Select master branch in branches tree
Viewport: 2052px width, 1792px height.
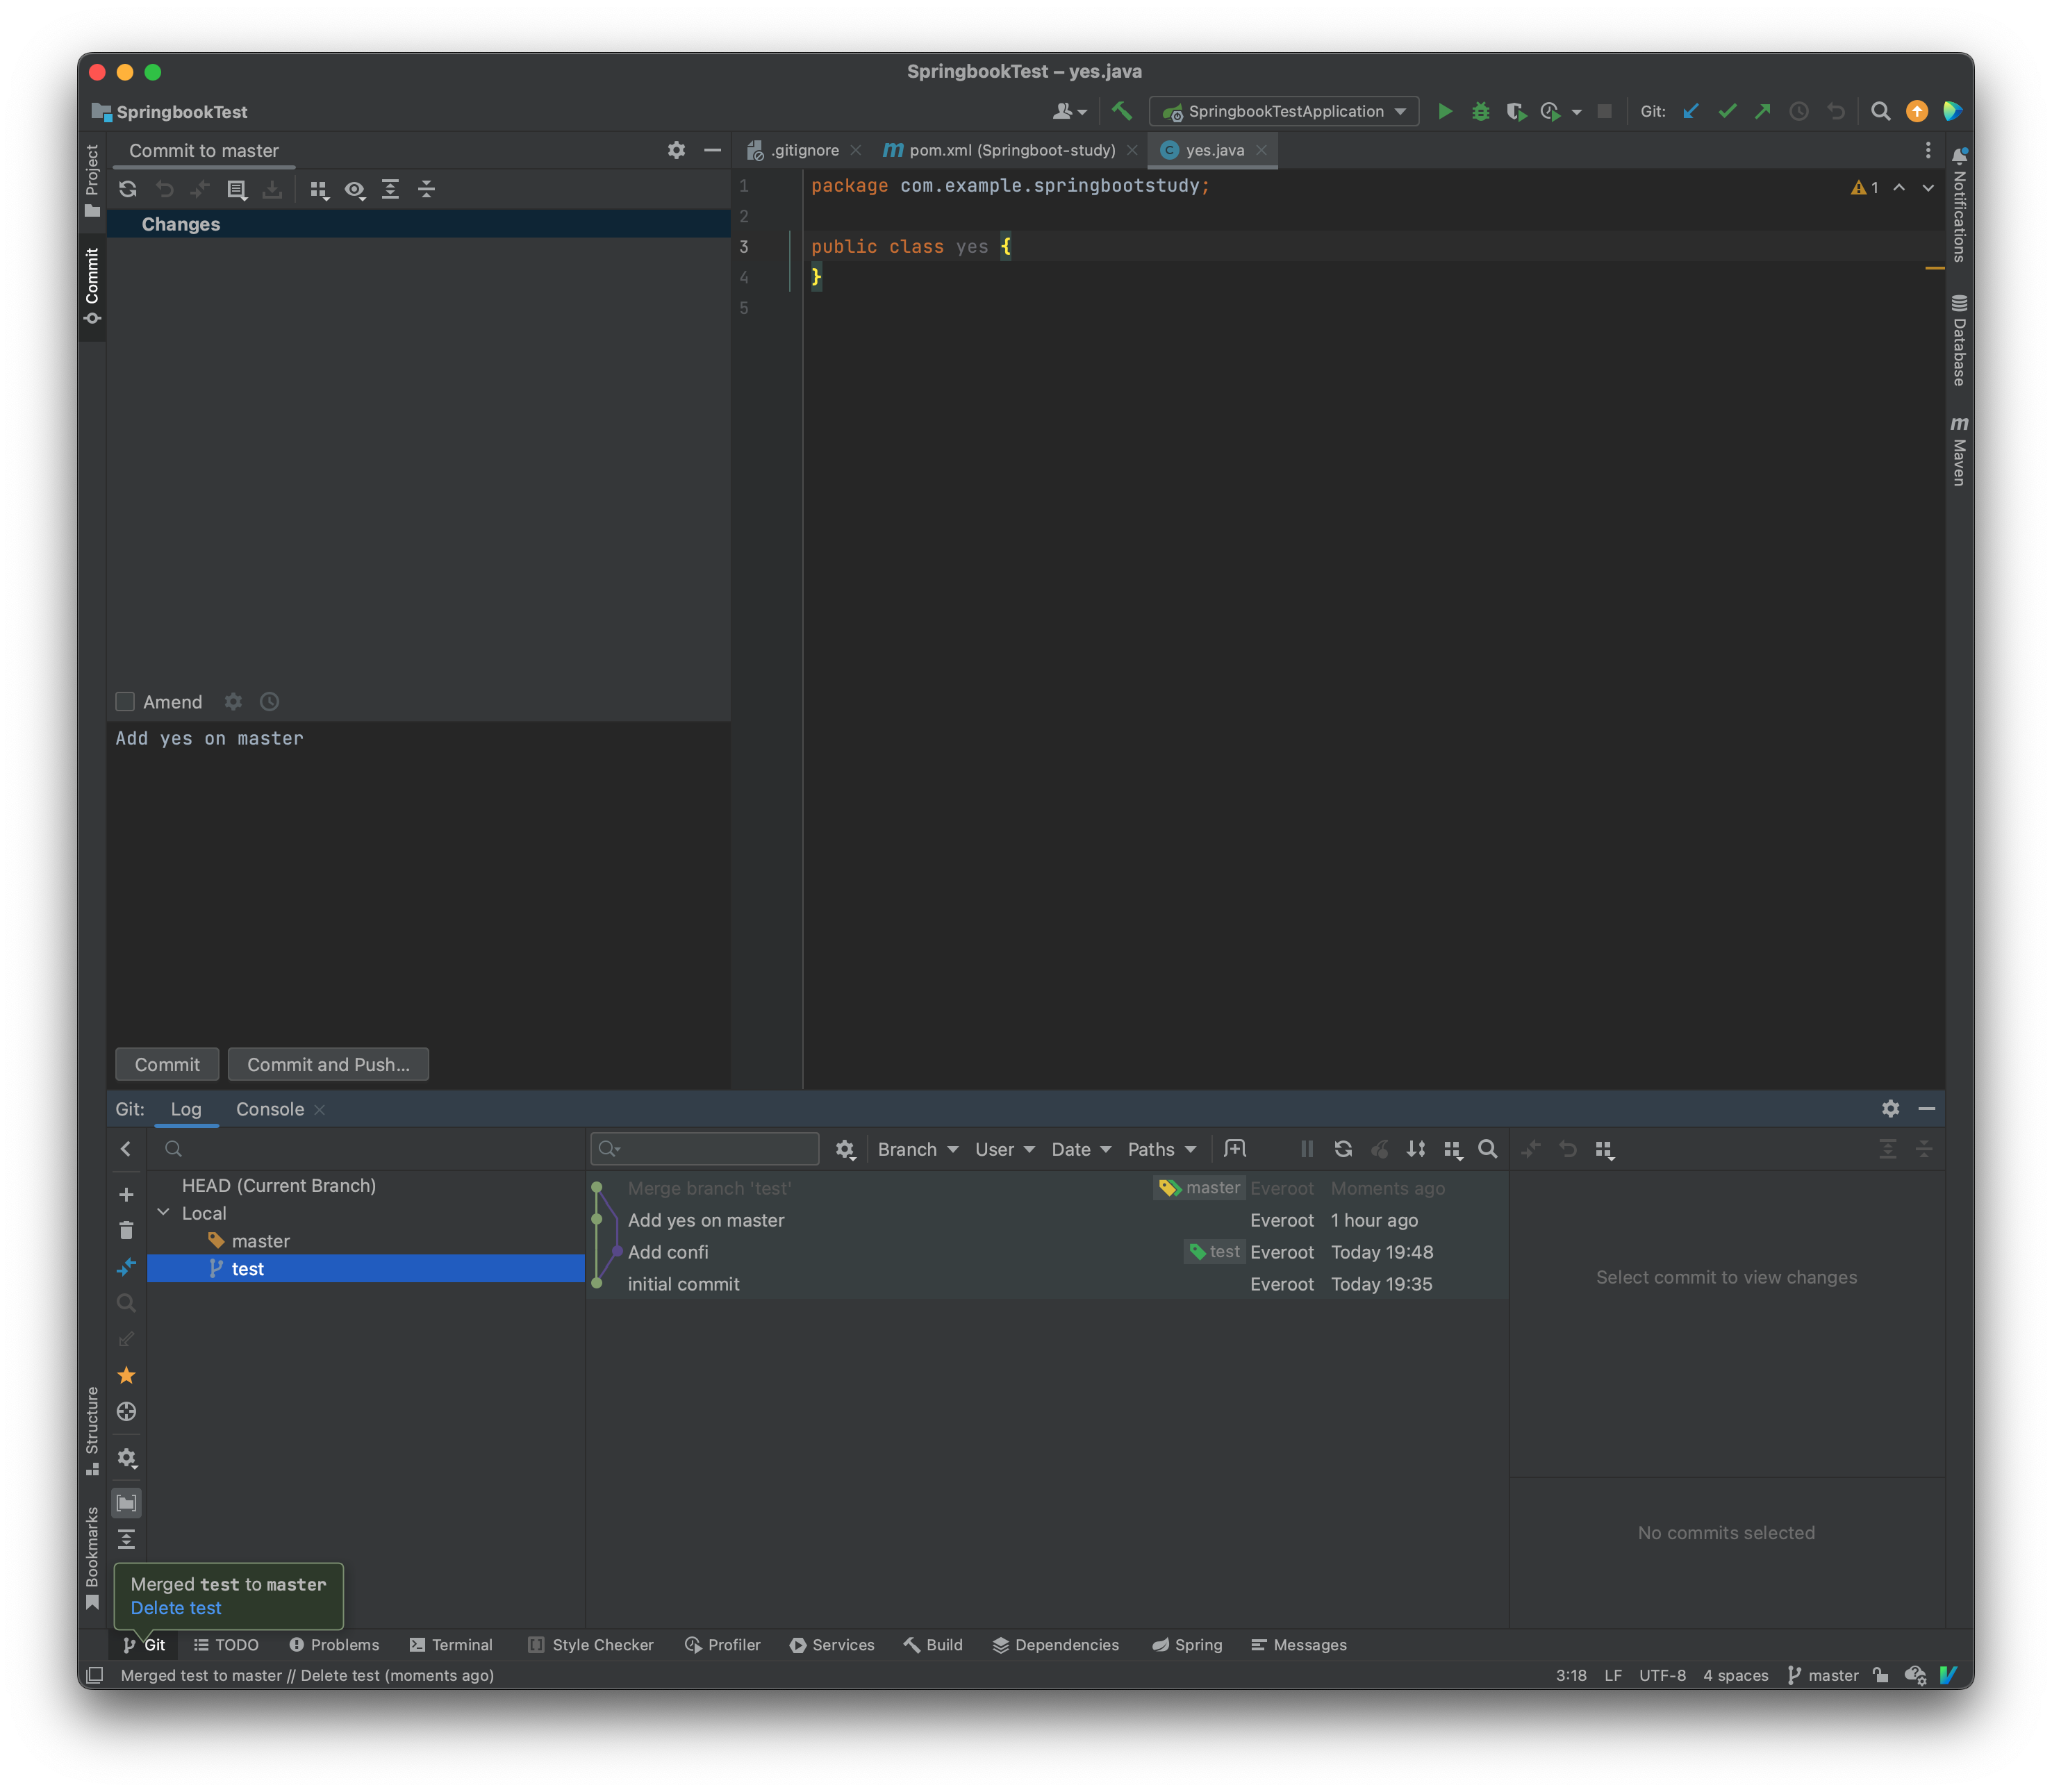pos(366,1240)
